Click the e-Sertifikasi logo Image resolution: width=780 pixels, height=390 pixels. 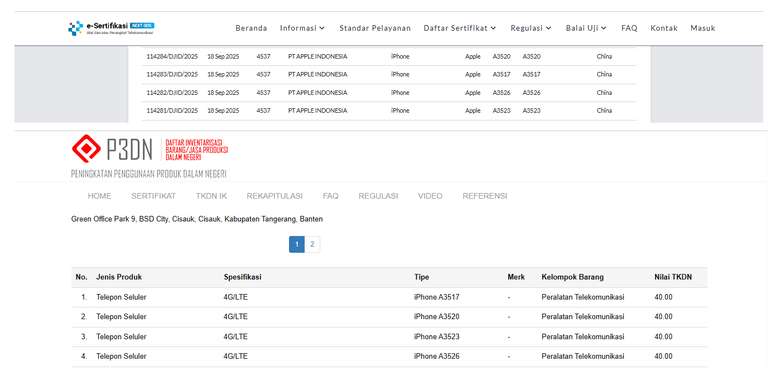coord(111,28)
